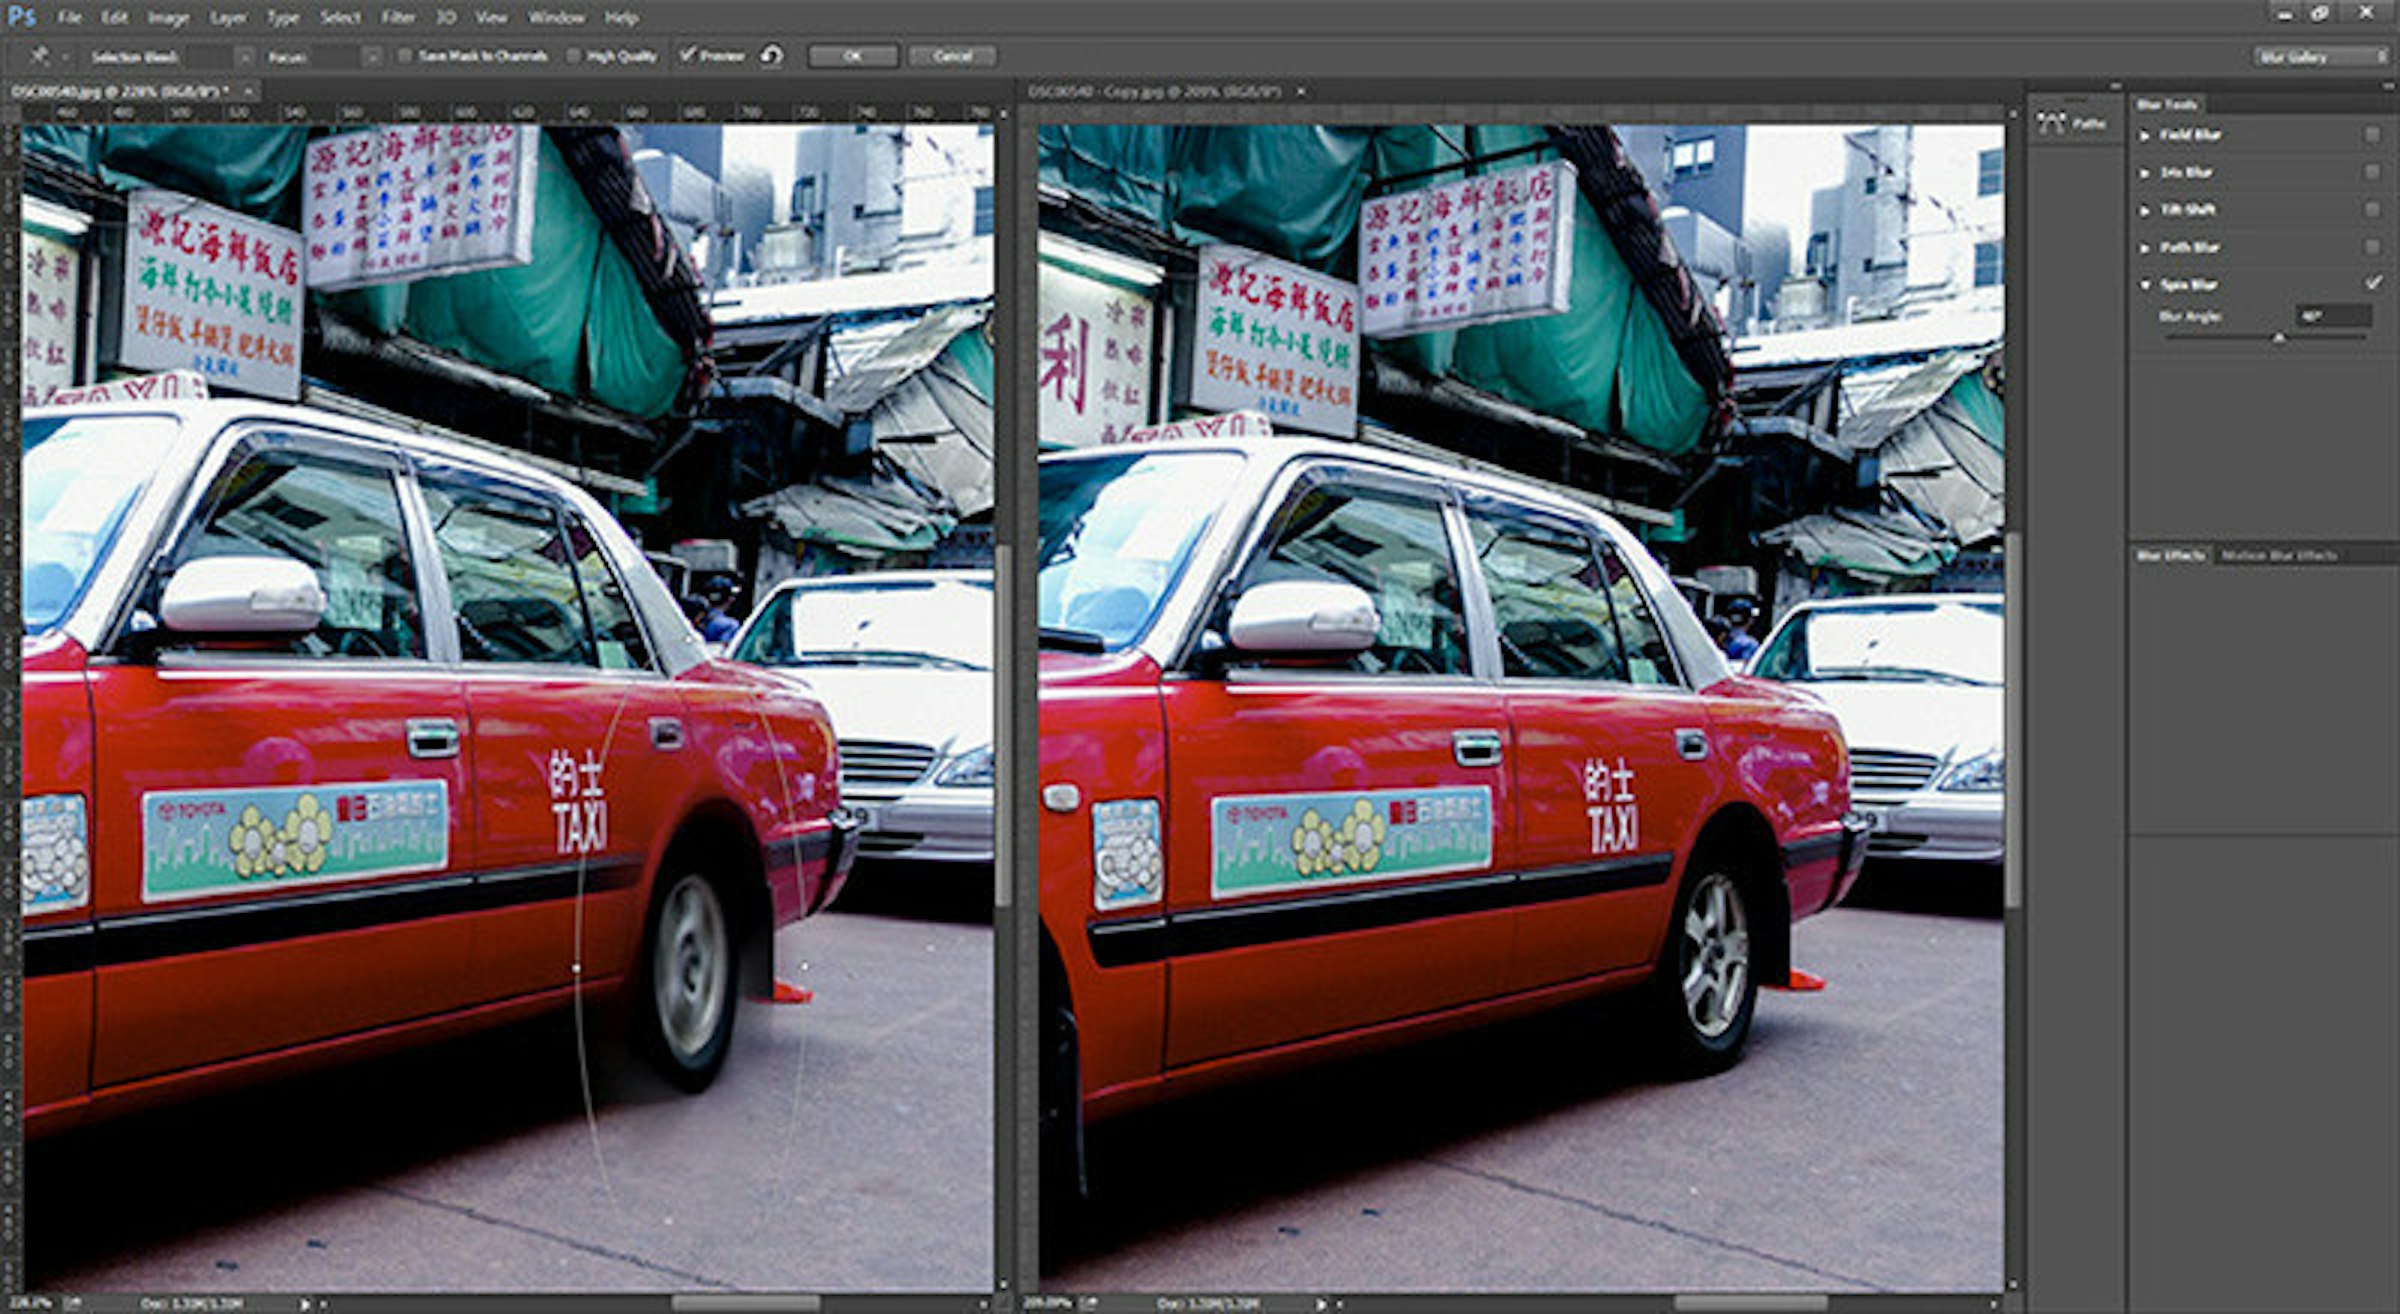The height and width of the screenshot is (1314, 2400).
Task: Click left document Doc size status text
Action: (191, 1304)
